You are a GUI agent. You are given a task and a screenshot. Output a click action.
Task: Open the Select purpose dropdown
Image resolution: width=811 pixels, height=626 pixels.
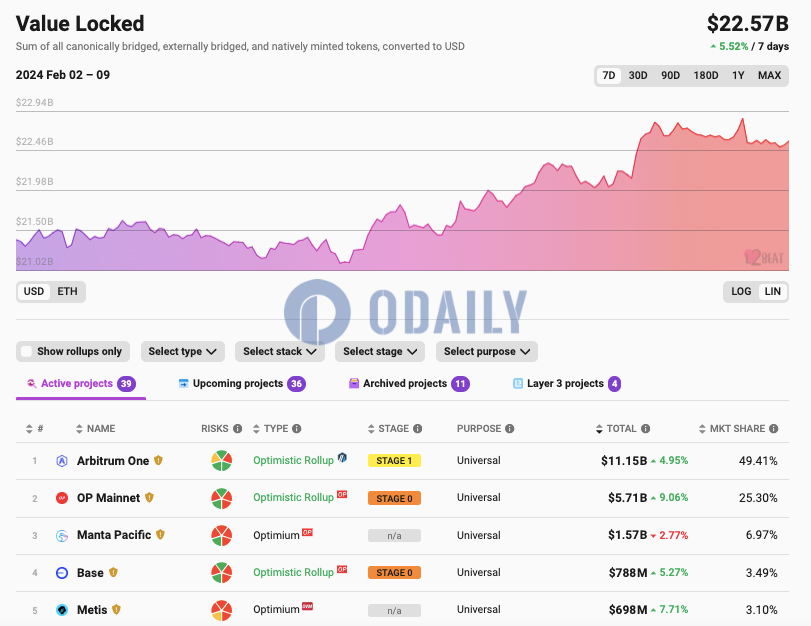(x=487, y=351)
